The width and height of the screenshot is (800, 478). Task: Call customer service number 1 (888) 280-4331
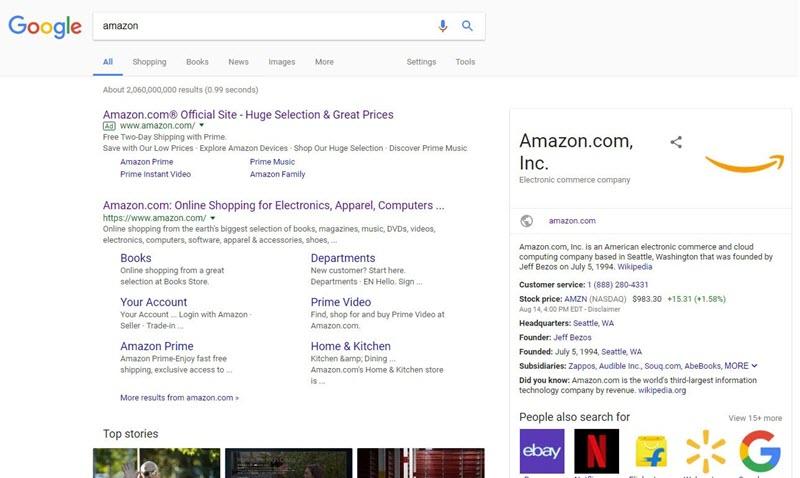tap(617, 285)
